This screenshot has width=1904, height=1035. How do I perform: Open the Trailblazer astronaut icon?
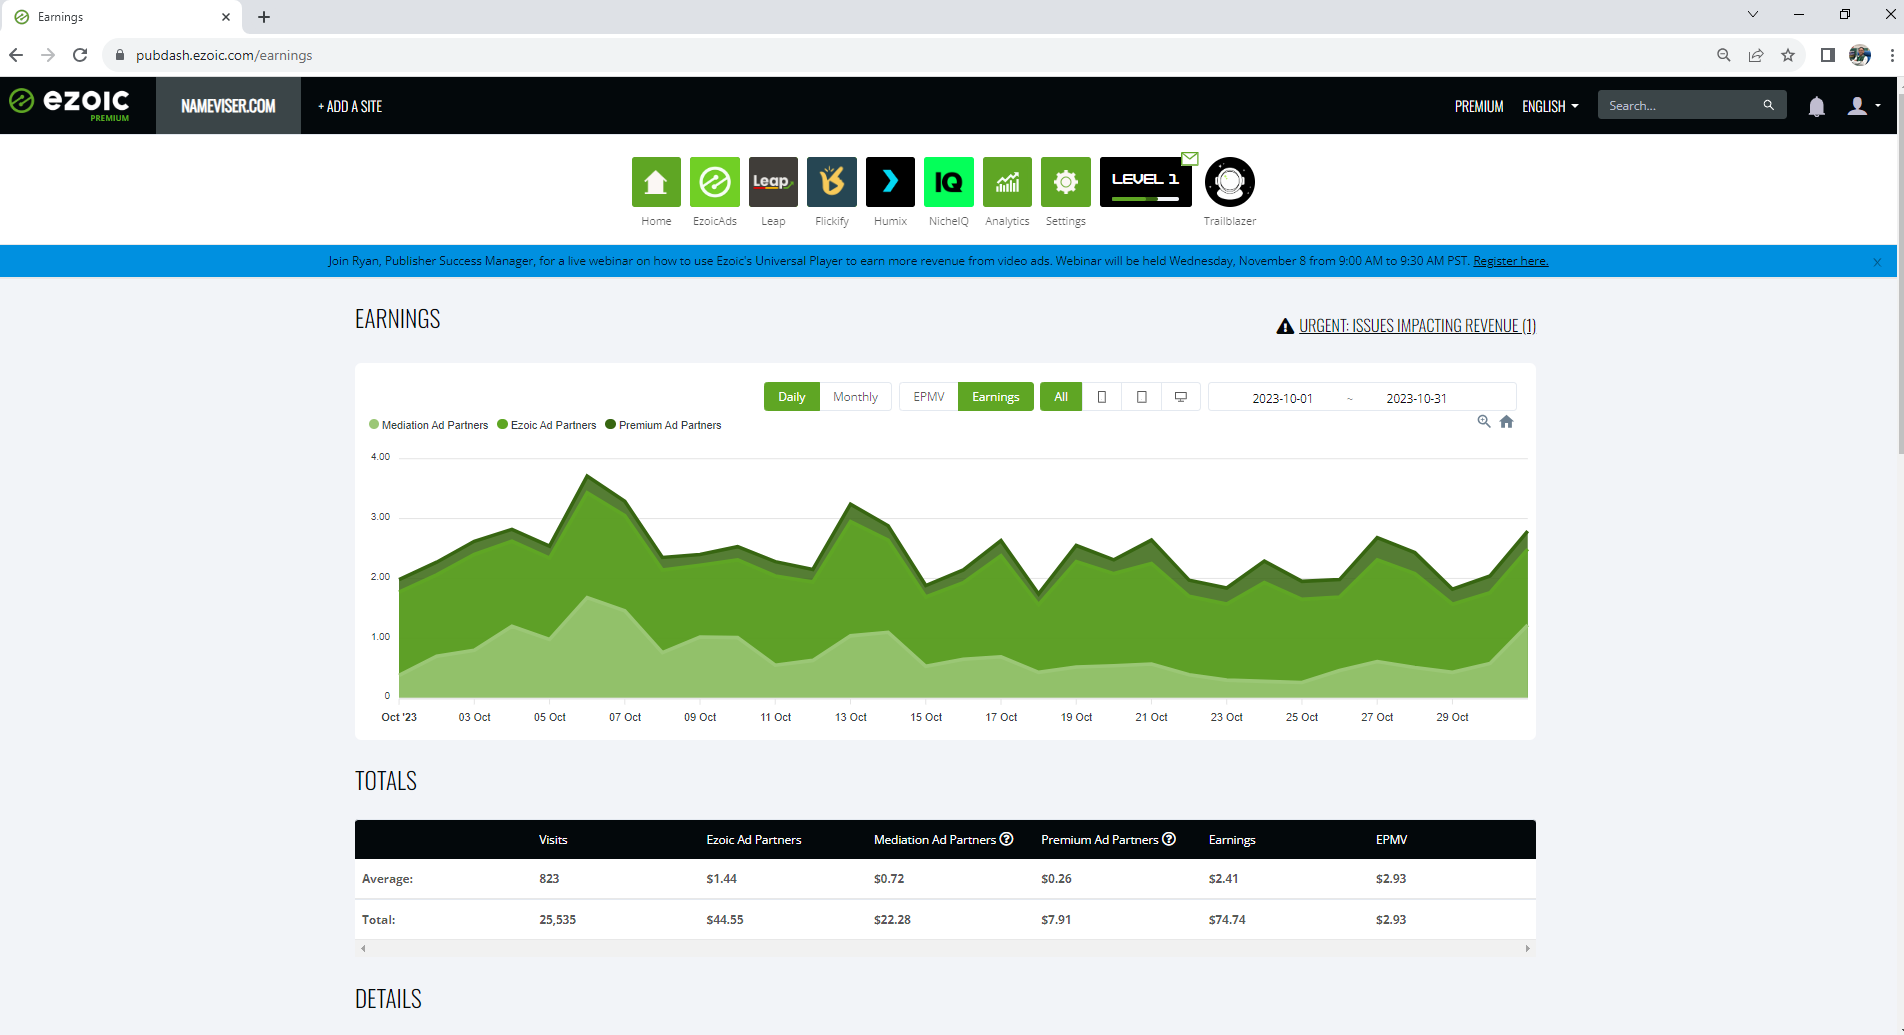[1230, 182]
